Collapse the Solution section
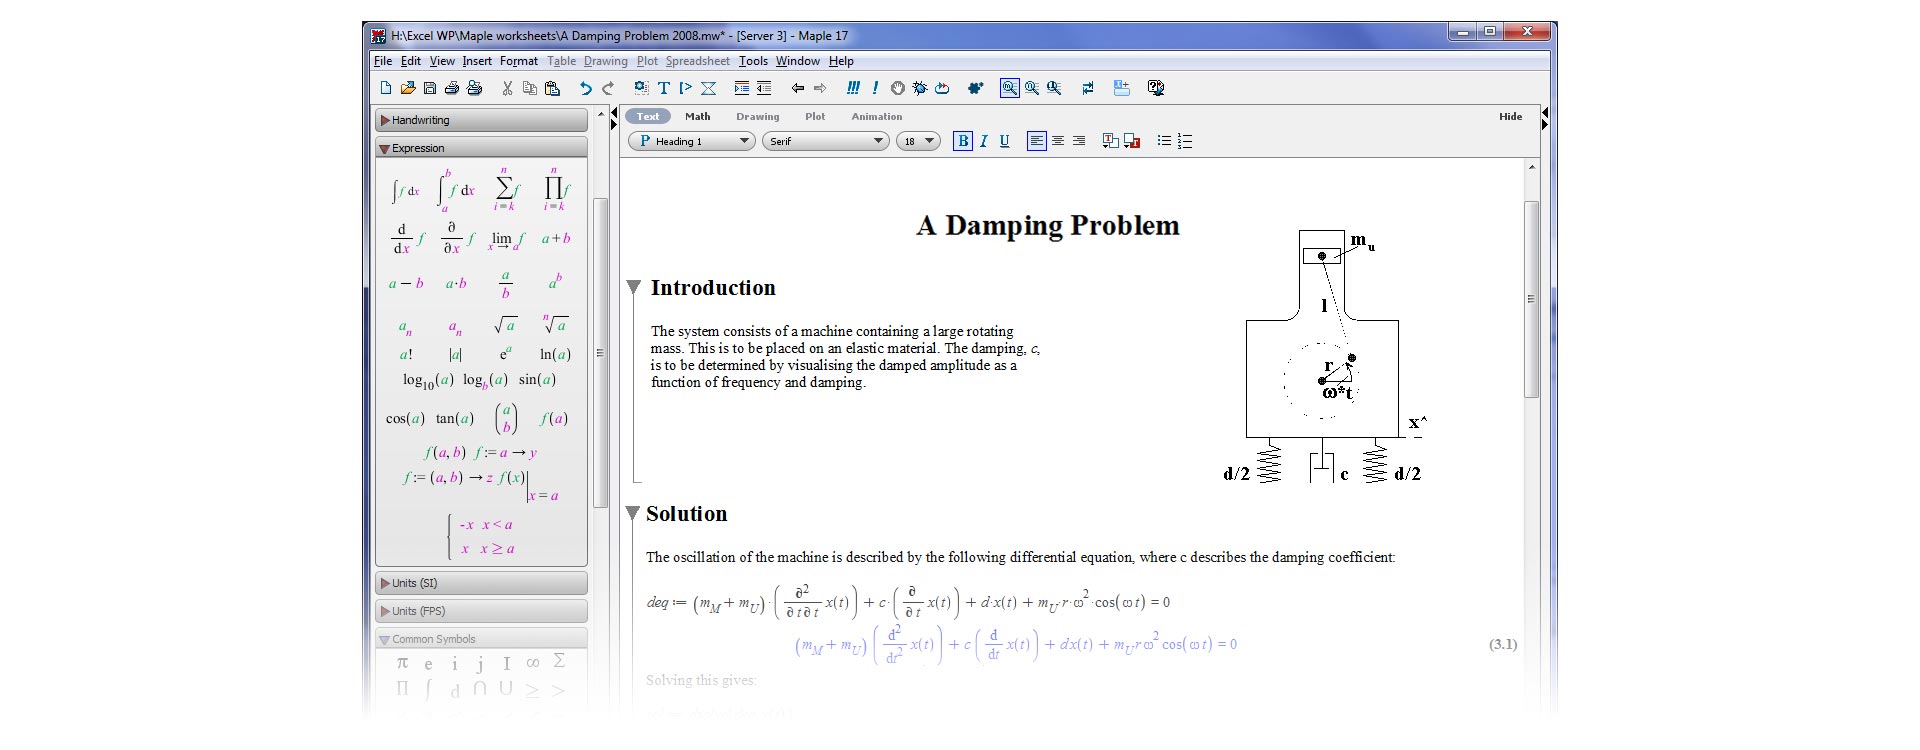Viewport: 1920px width, 750px height. point(633,514)
